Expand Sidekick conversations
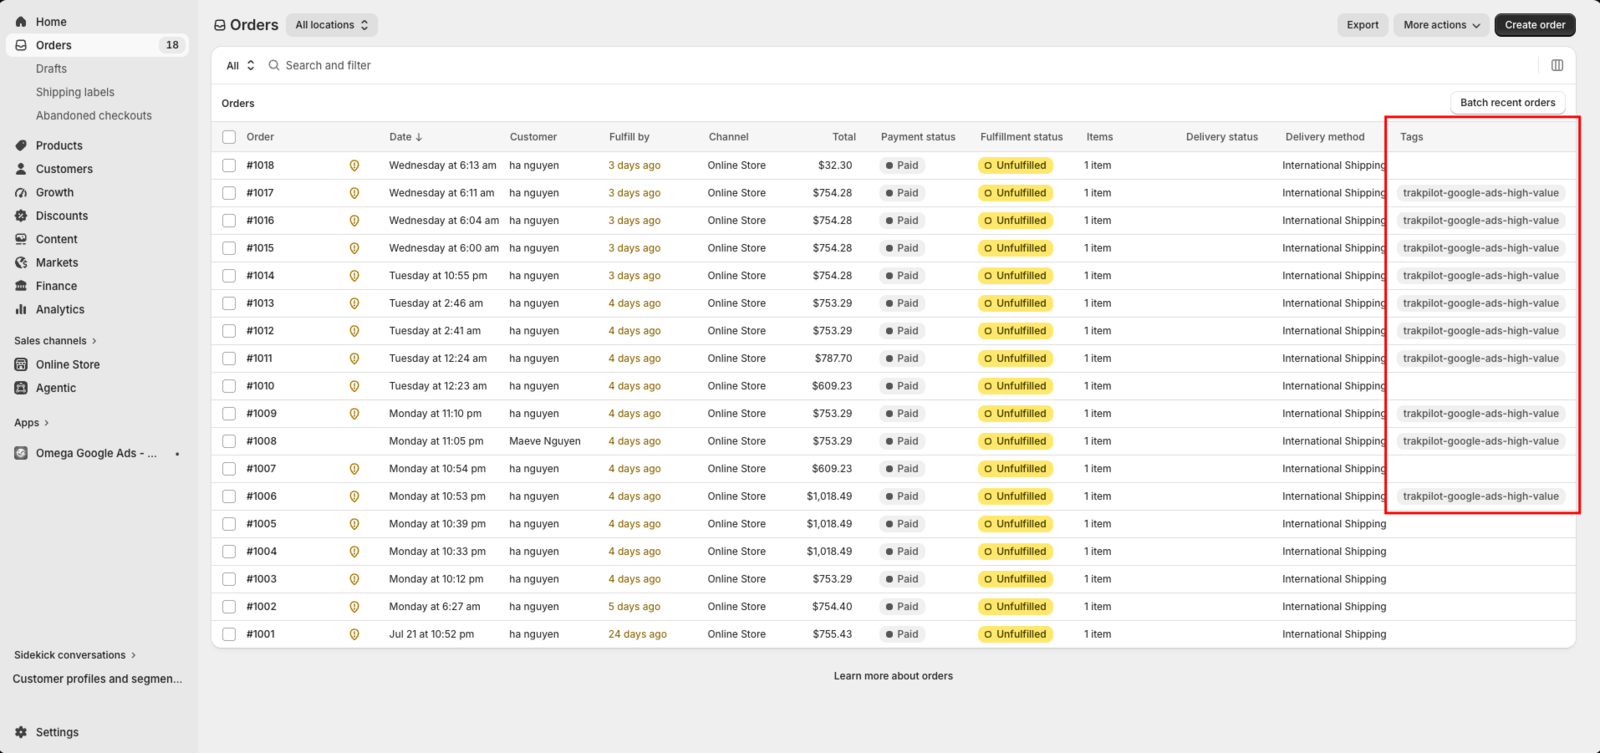This screenshot has width=1600, height=753. (75, 655)
